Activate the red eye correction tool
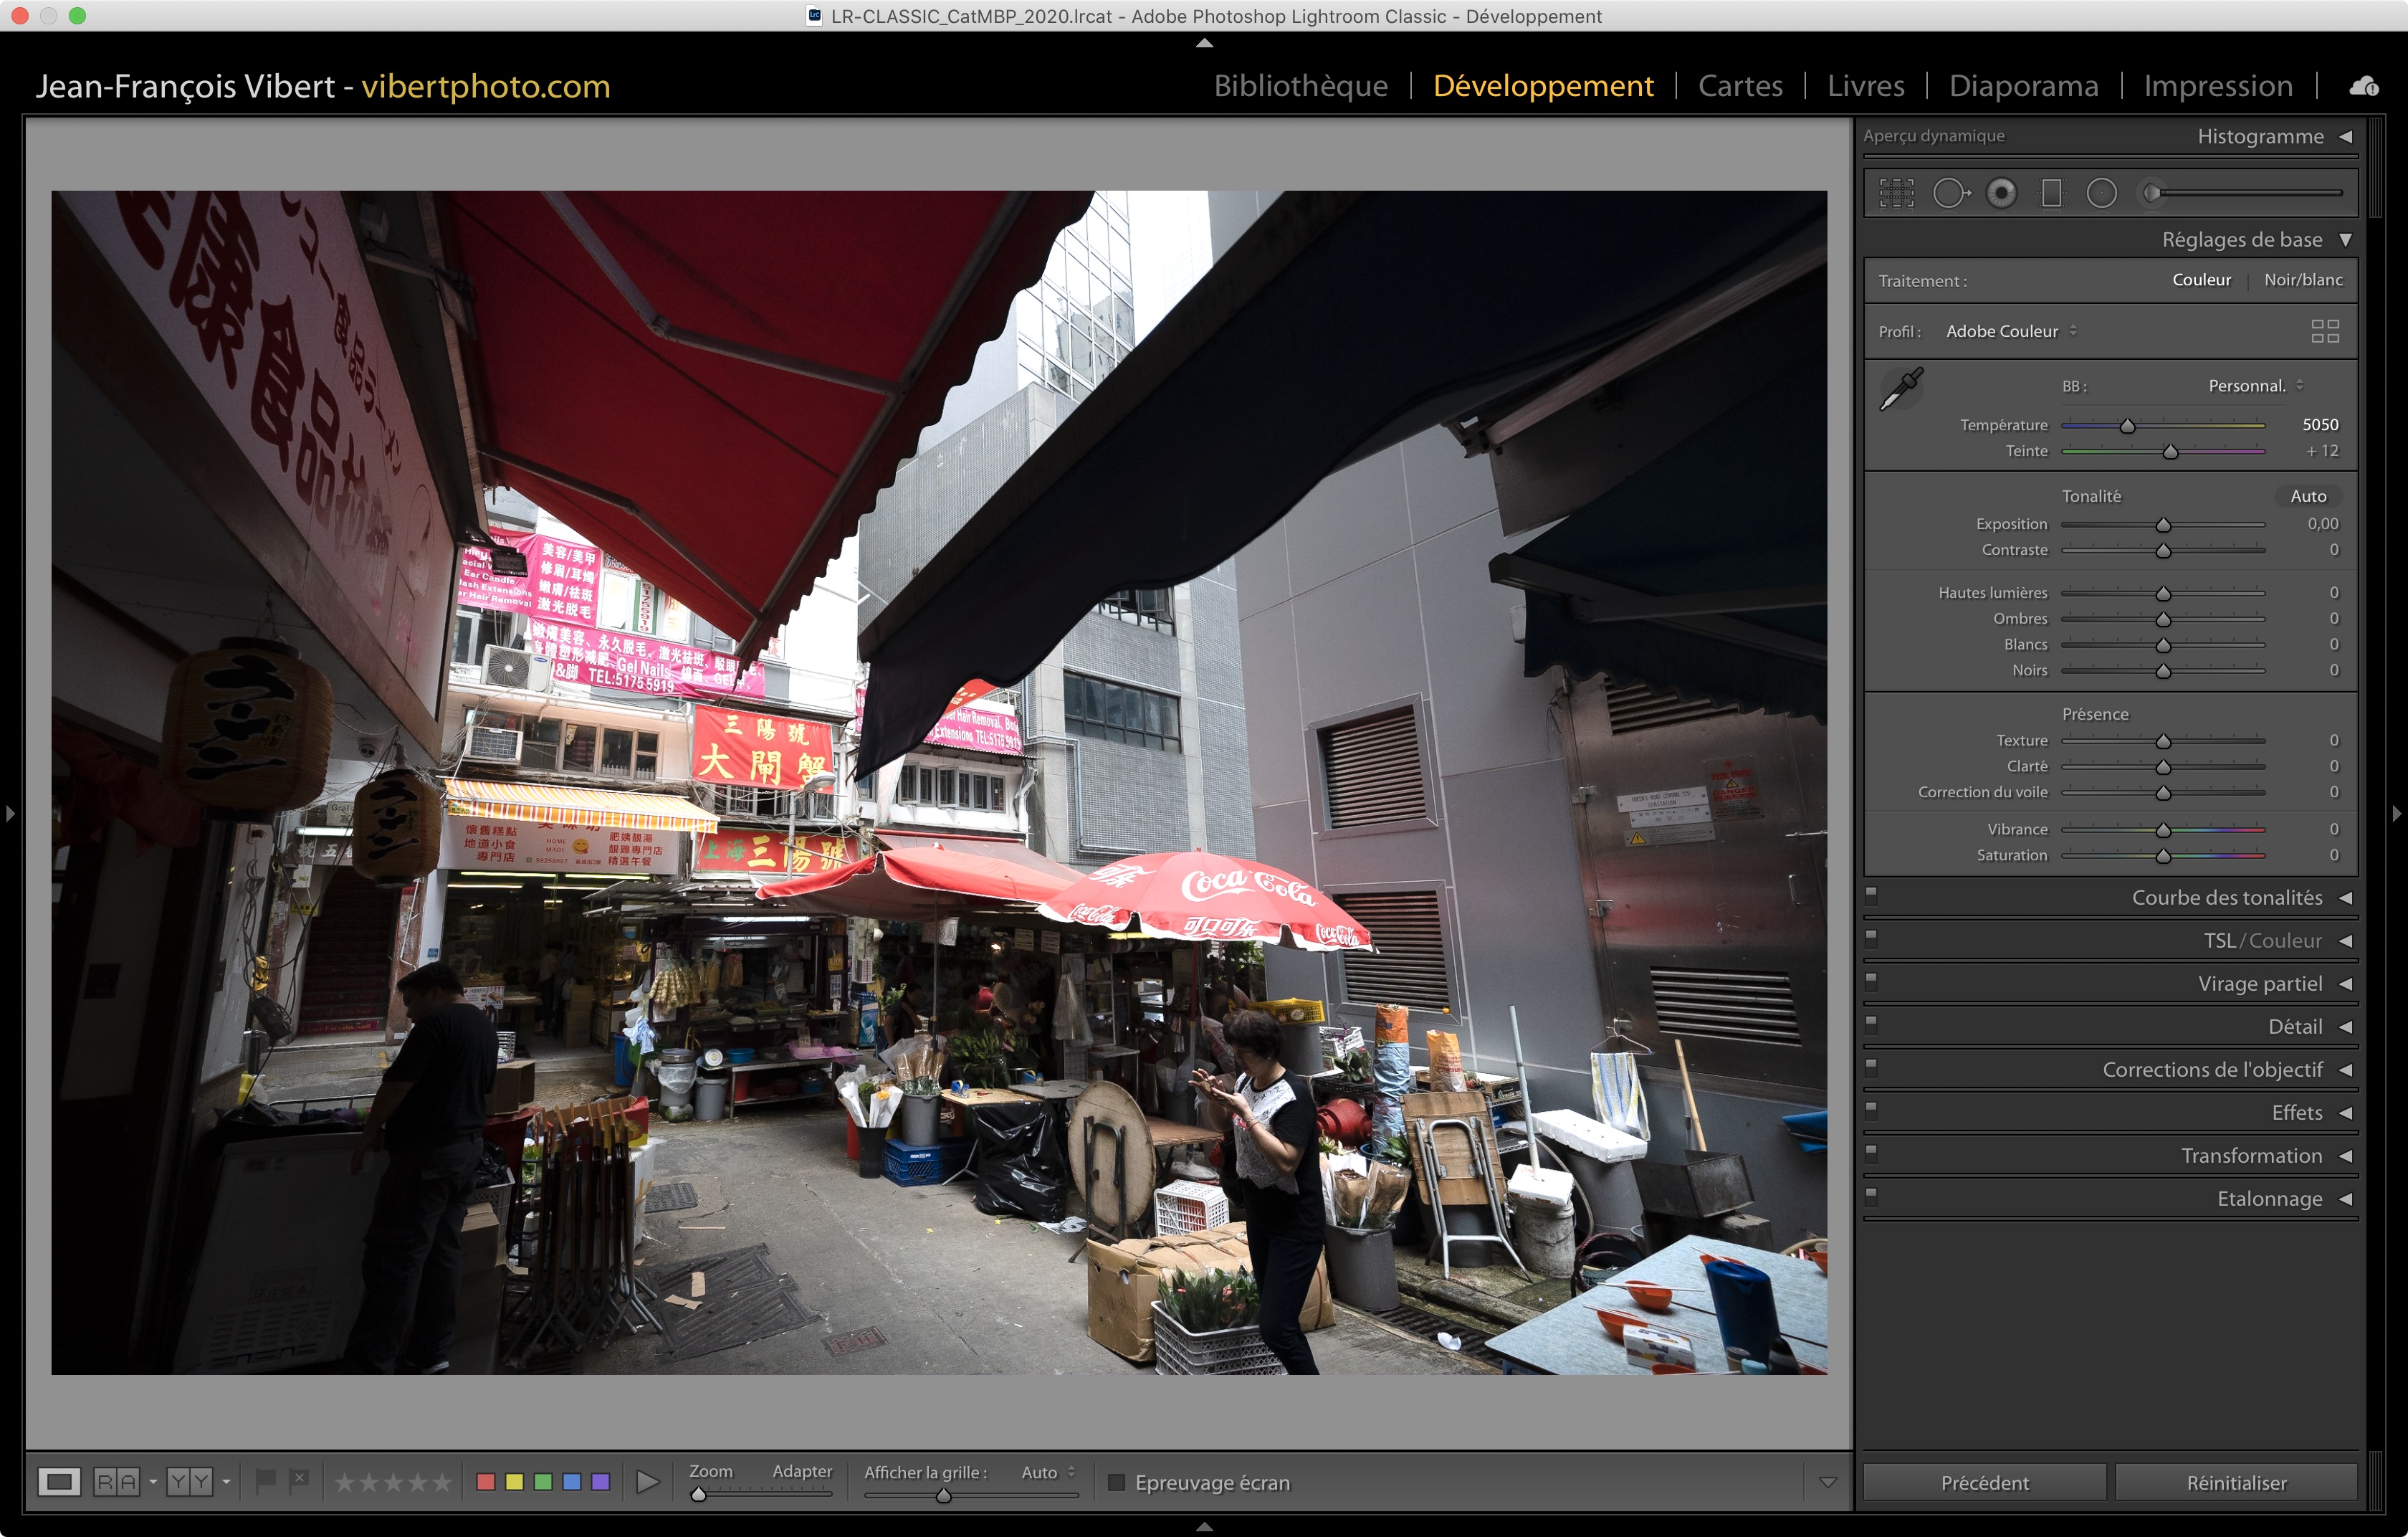 tap(2001, 193)
